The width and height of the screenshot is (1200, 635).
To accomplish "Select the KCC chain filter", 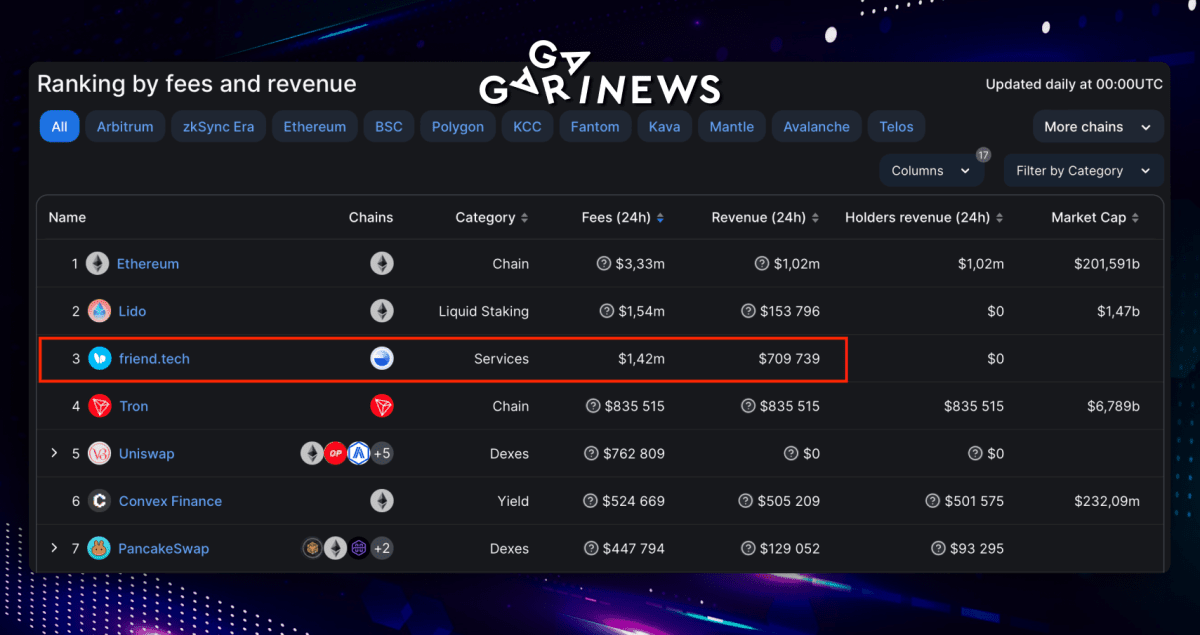I will (x=527, y=127).
